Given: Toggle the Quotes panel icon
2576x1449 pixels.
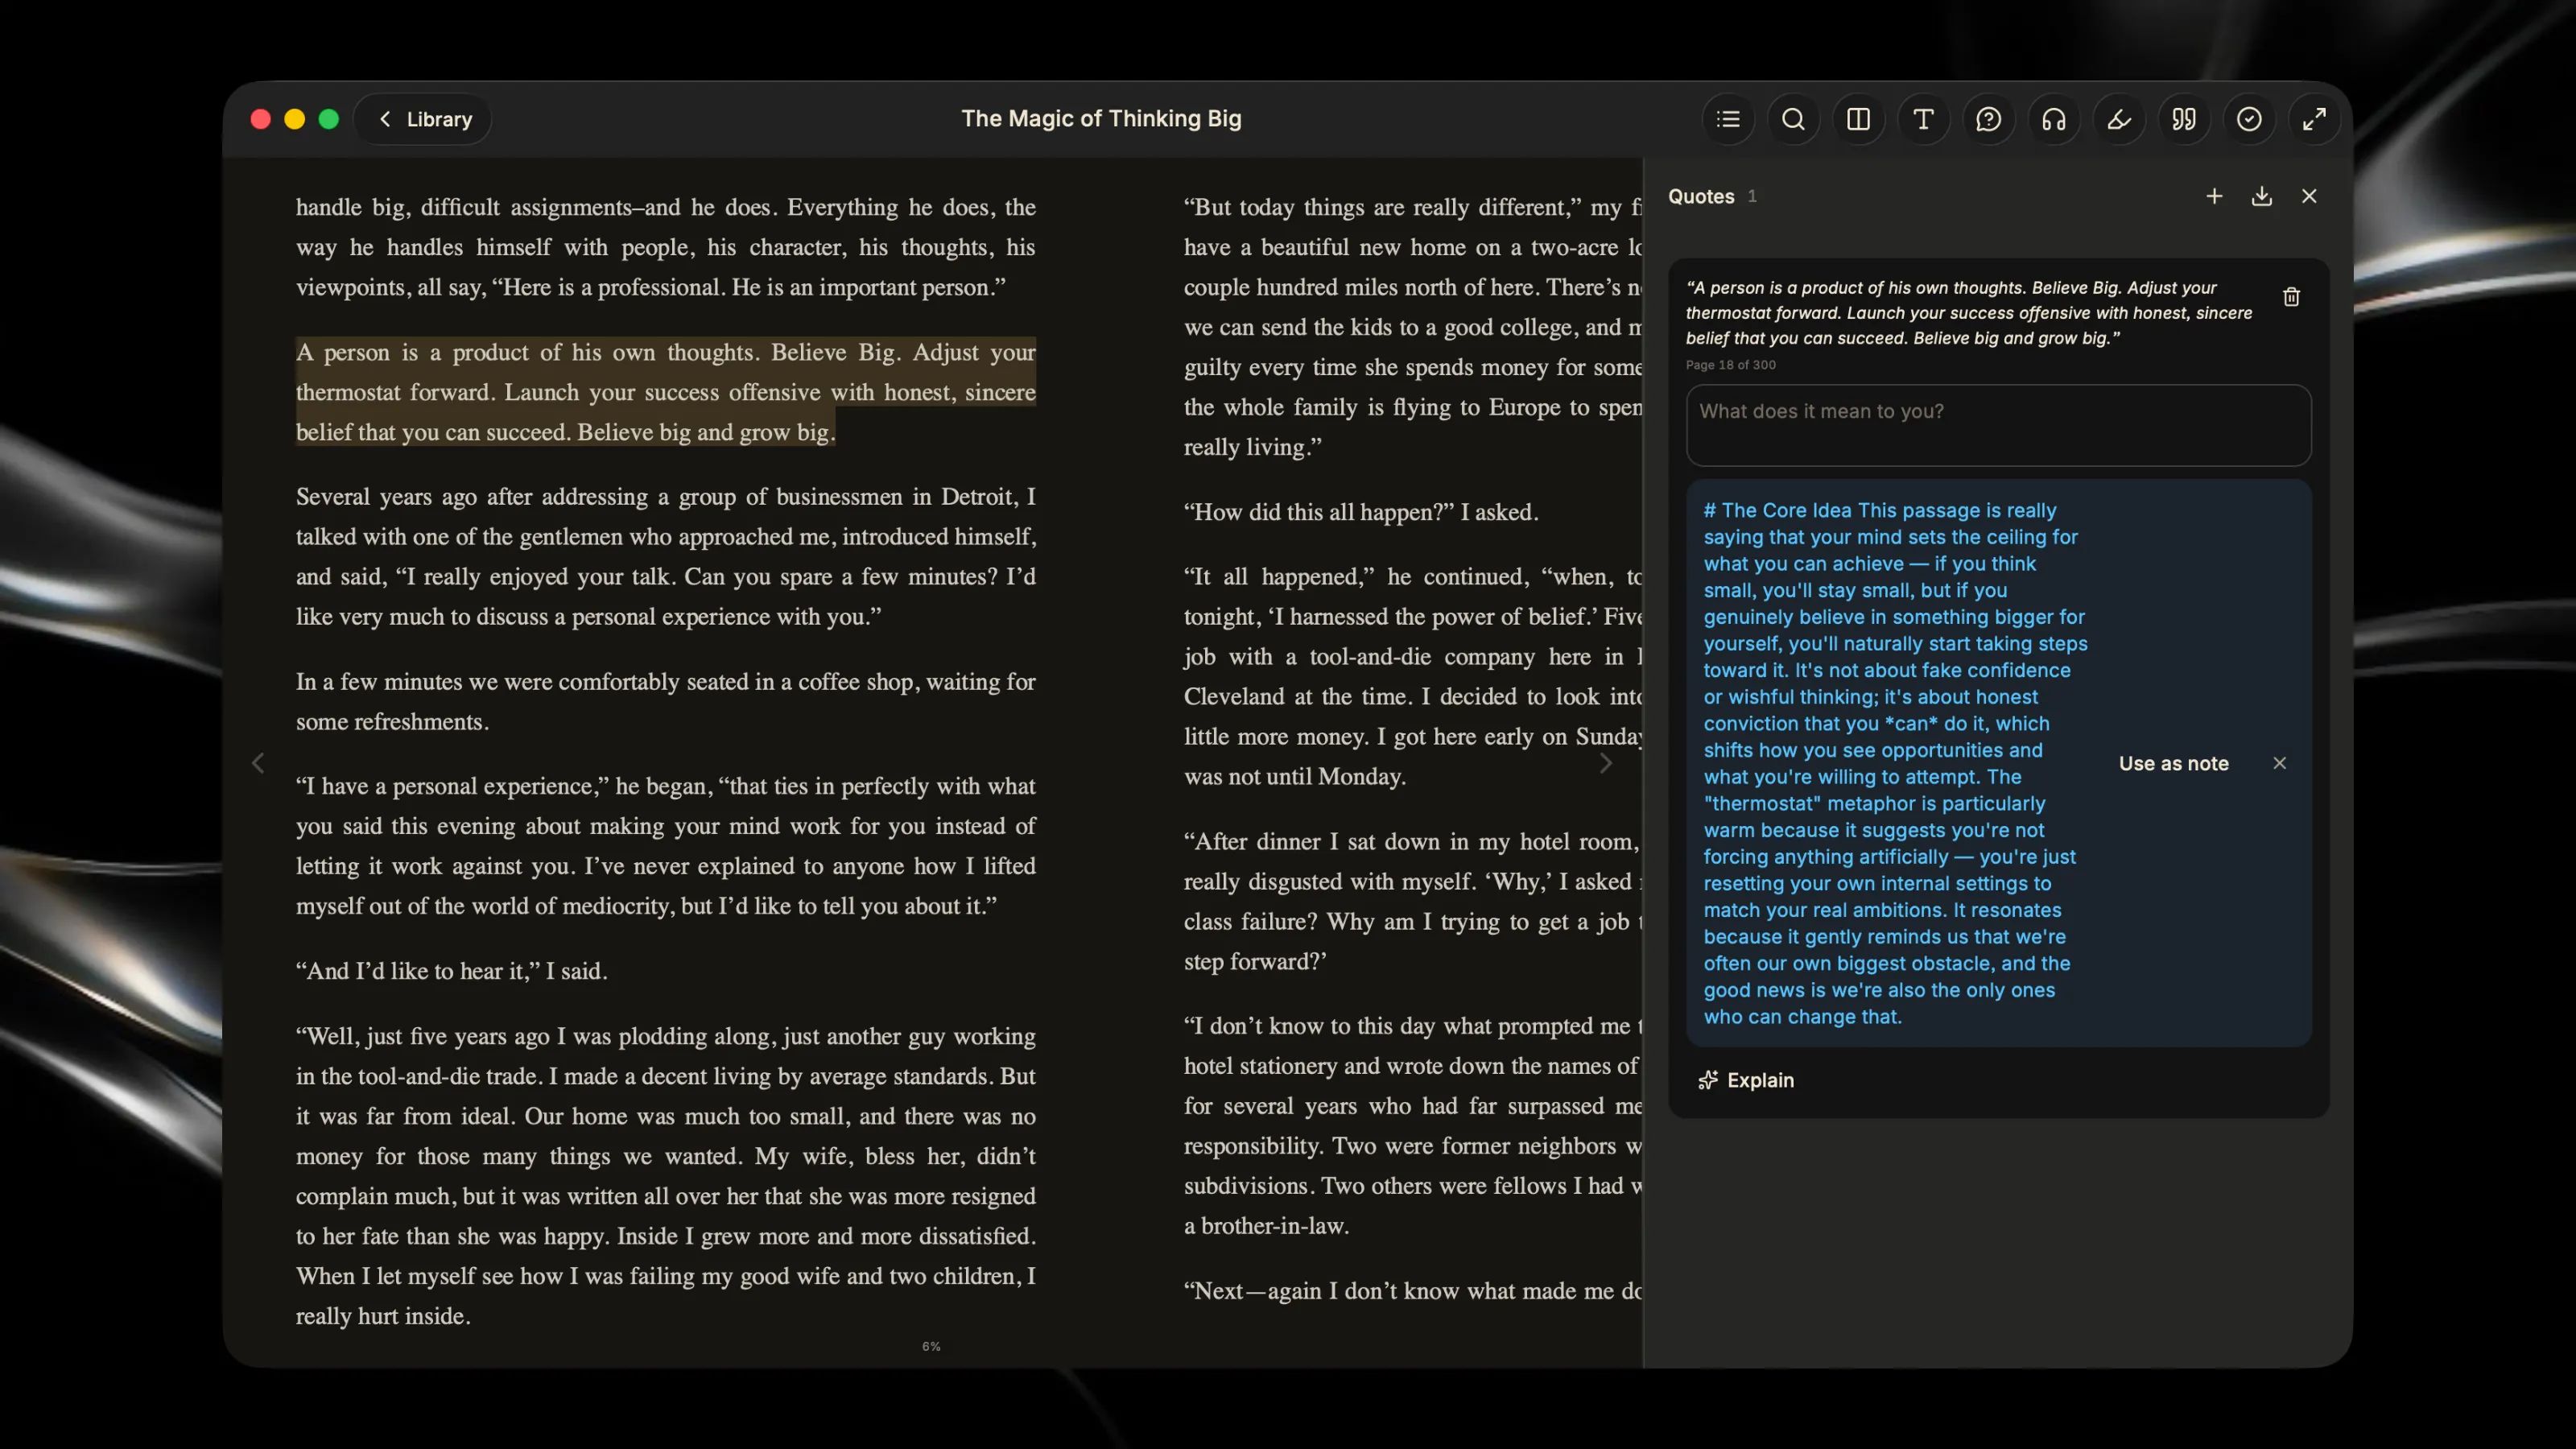Looking at the screenshot, I should (2184, 119).
